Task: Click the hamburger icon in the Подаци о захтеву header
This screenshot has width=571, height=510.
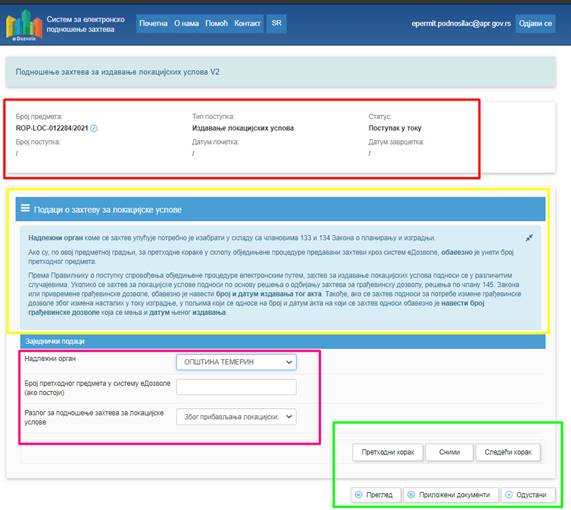Action: pos(25,208)
